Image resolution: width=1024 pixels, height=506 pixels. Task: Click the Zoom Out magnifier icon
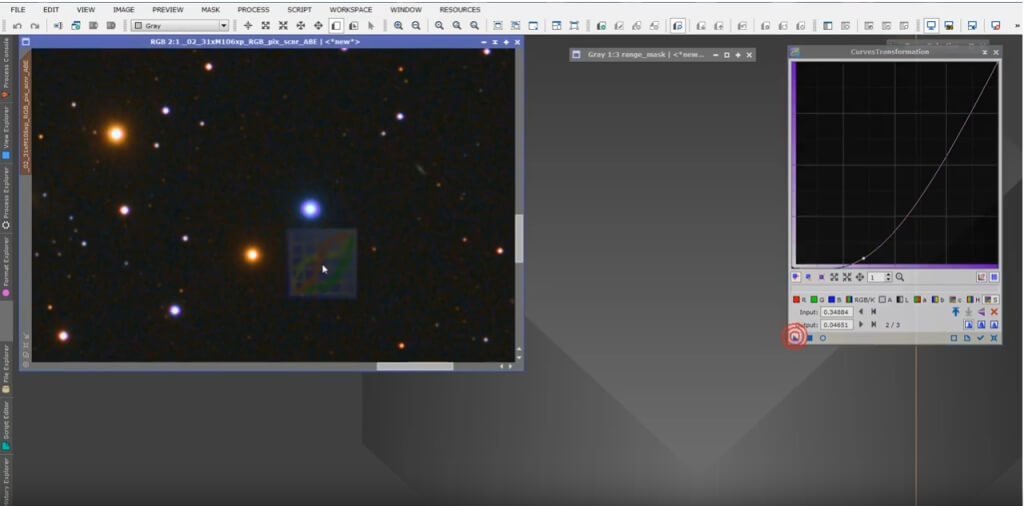(x=416, y=26)
